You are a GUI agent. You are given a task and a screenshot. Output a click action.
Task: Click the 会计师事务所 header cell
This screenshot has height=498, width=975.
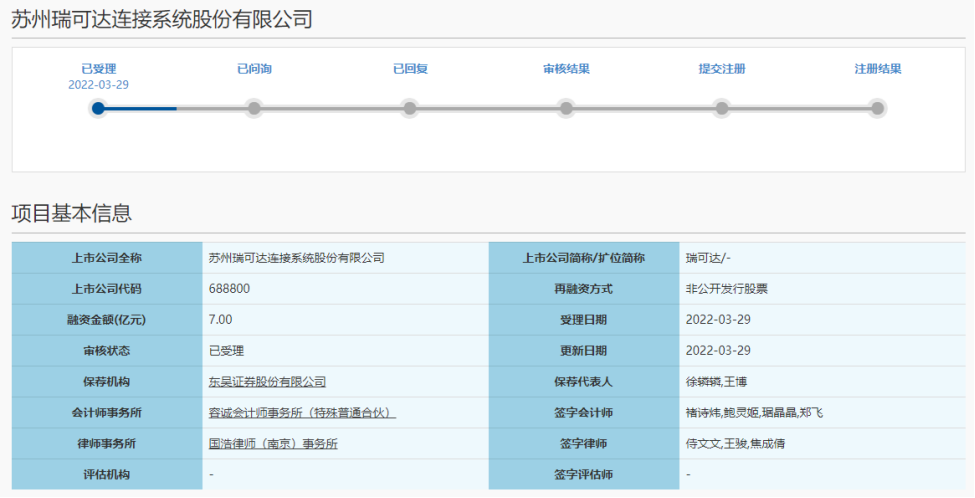(107, 413)
